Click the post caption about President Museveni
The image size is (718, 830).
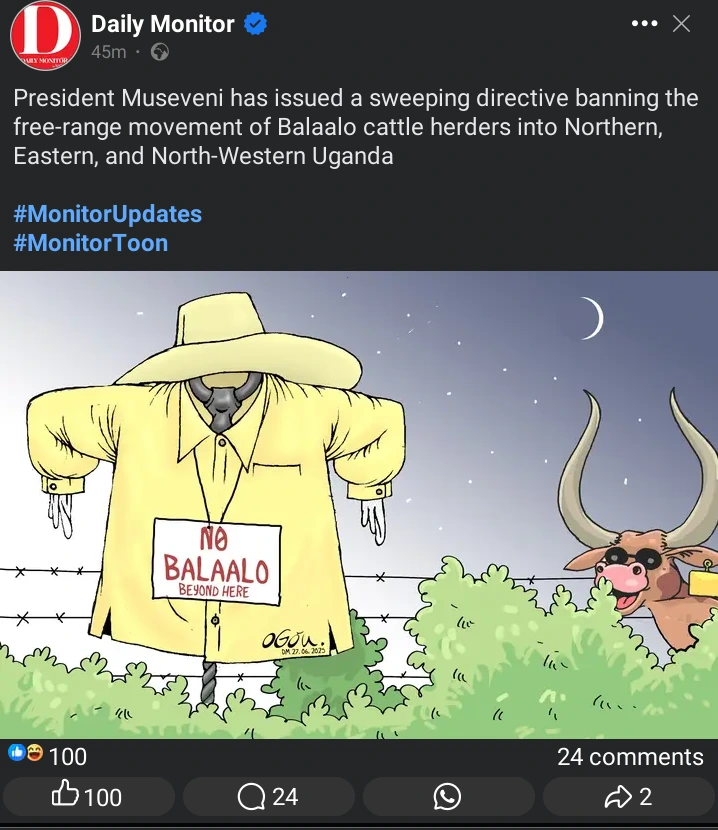coord(356,127)
